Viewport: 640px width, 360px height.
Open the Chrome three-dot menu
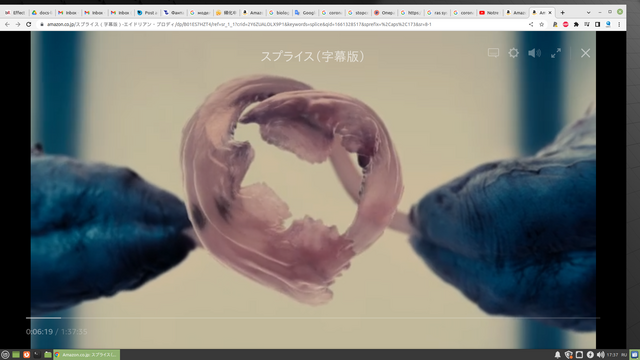click(619, 24)
